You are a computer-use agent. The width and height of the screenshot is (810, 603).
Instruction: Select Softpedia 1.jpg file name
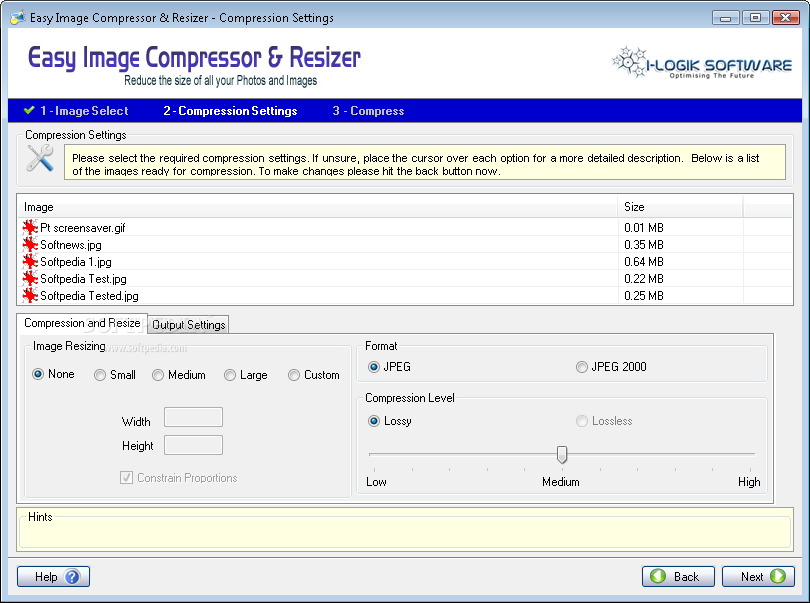coord(76,262)
